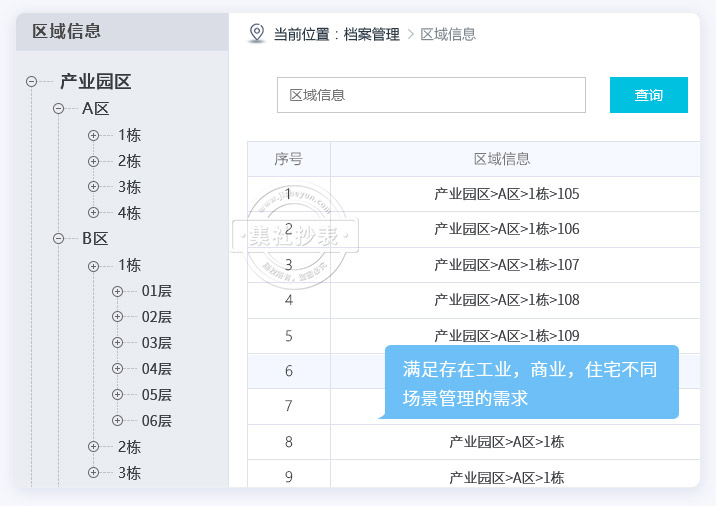This screenshot has width=716, height=506.
Task: Click the 区域信息 breadcrumb item
Action: (448, 34)
